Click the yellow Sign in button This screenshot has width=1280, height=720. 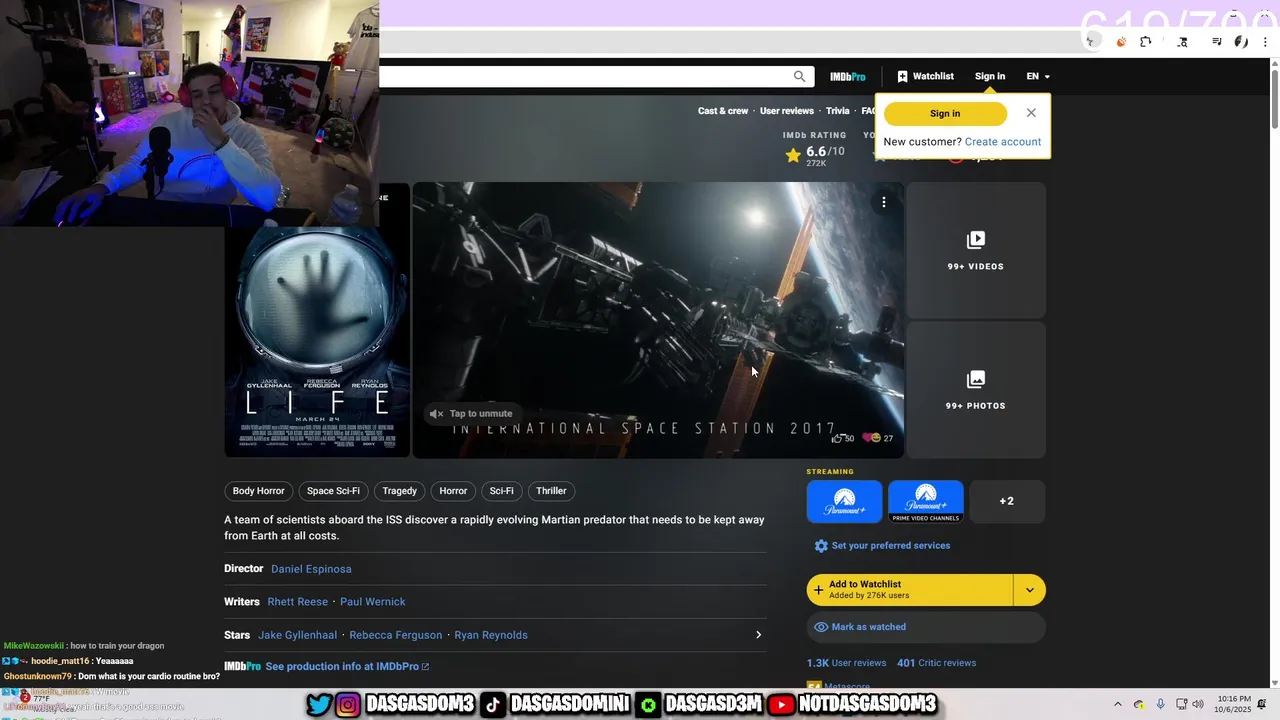pyautogui.click(x=945, y=113)
